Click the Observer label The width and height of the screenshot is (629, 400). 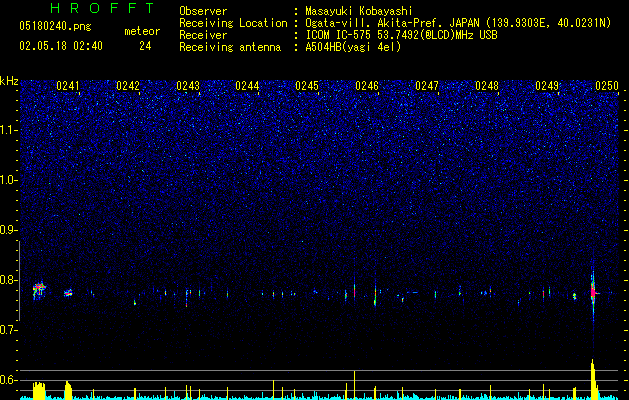tap(203, 11)
